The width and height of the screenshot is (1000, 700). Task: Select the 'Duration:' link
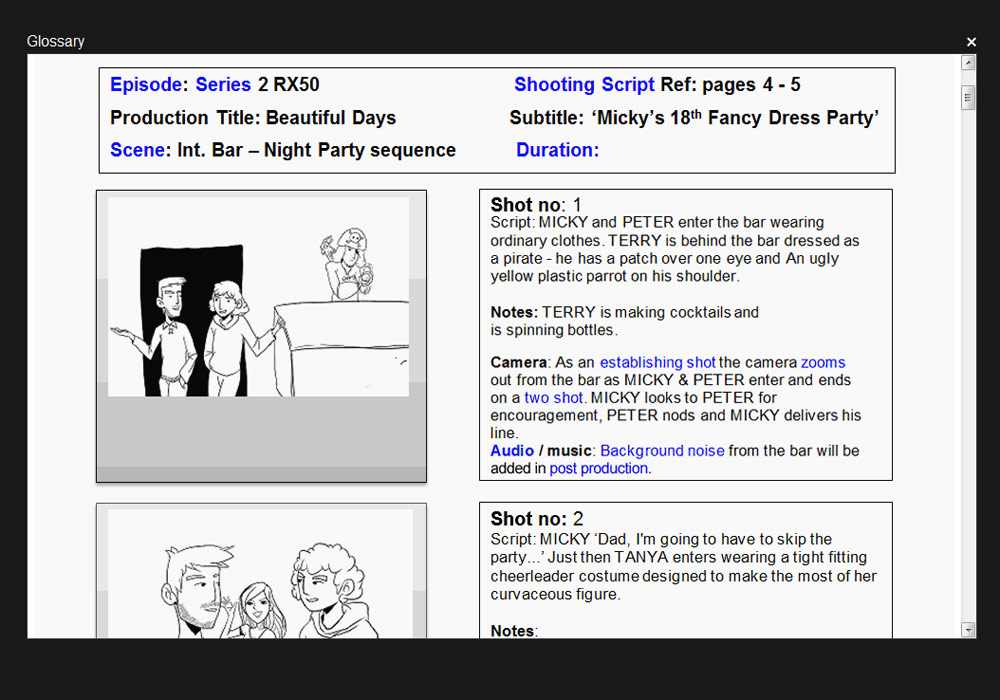point(557,150)
